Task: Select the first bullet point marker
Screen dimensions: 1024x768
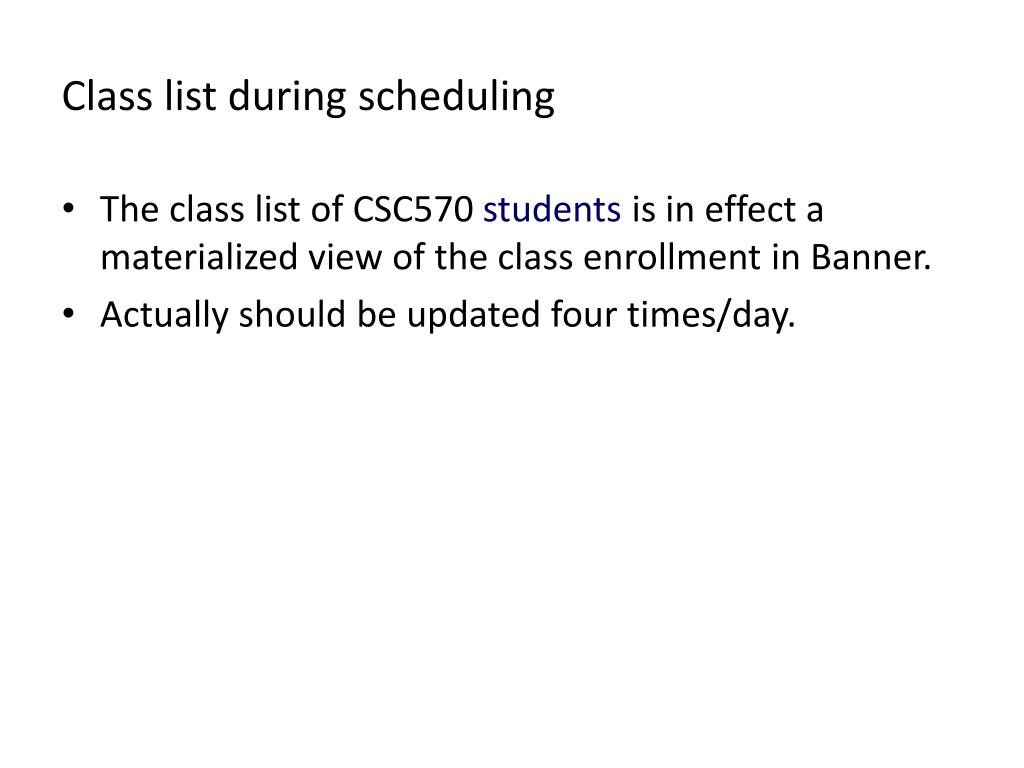Action: click(69, 210)
